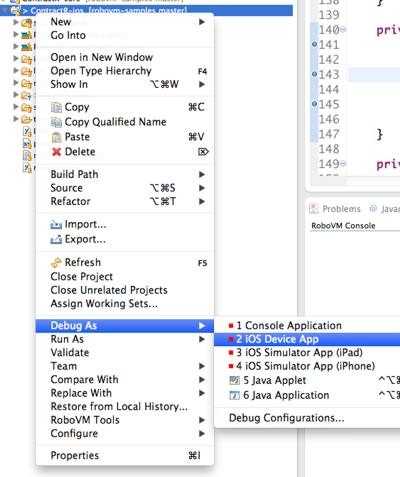Click the Java Application icon

pyautogui.click(x=235, y=395)
